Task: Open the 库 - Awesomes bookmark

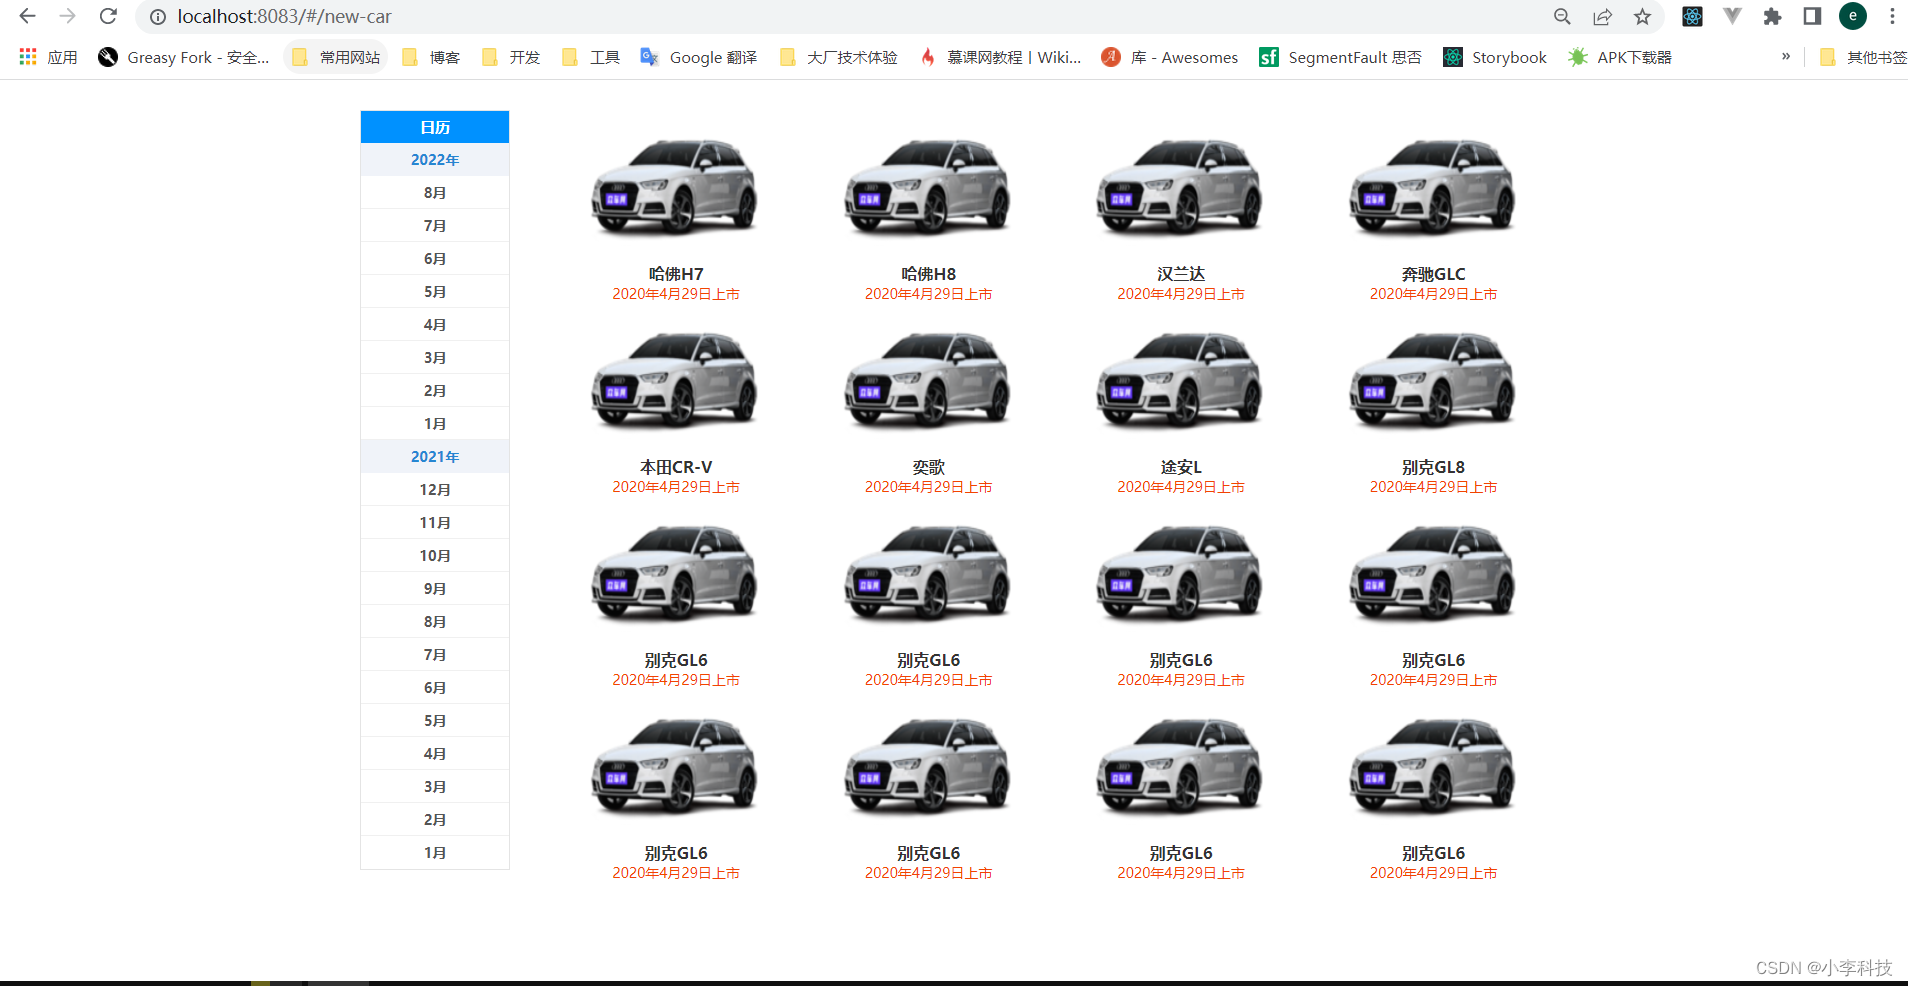Action: tap(1170, 57)
